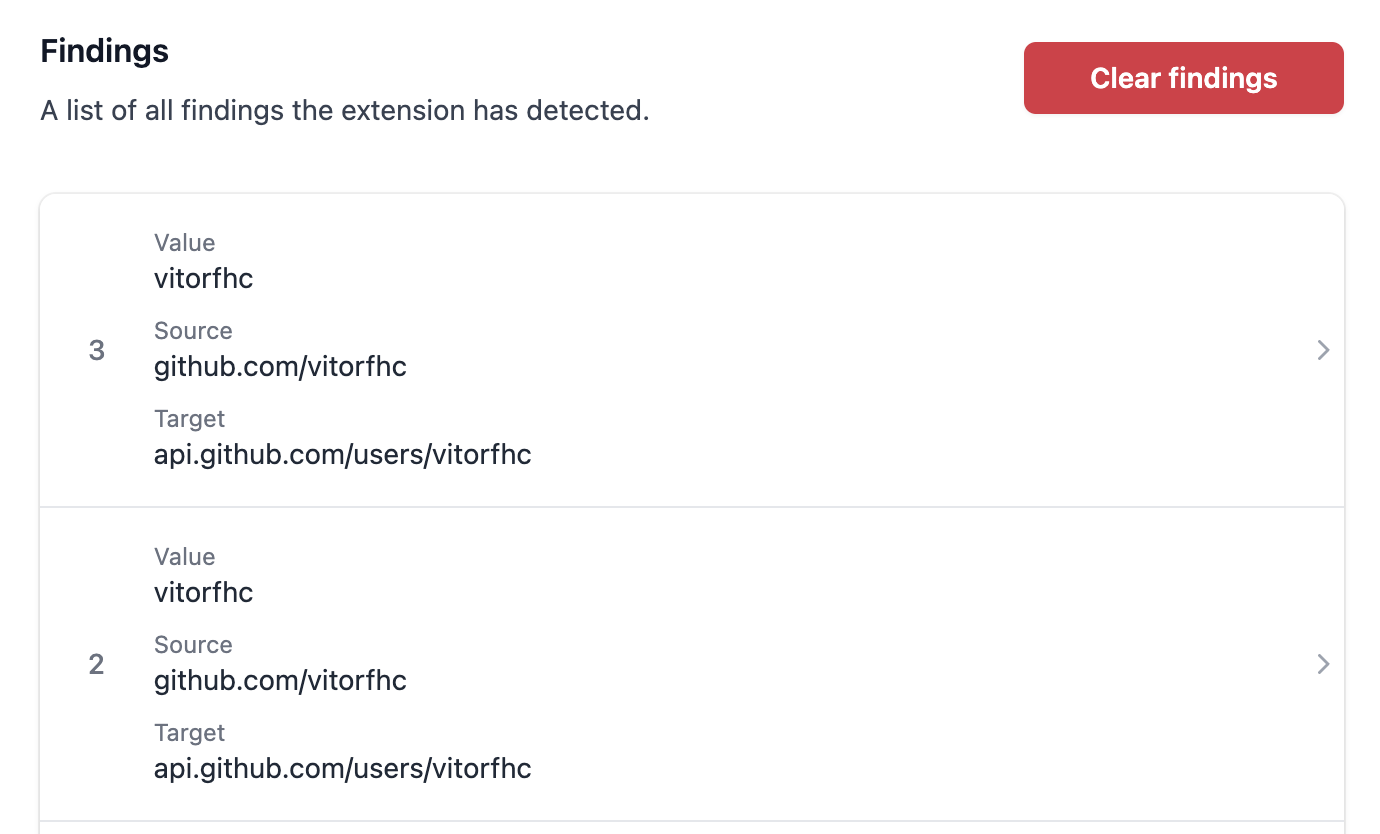Click the Source label in finding 2
The image size is (1380, 834).
193,645
